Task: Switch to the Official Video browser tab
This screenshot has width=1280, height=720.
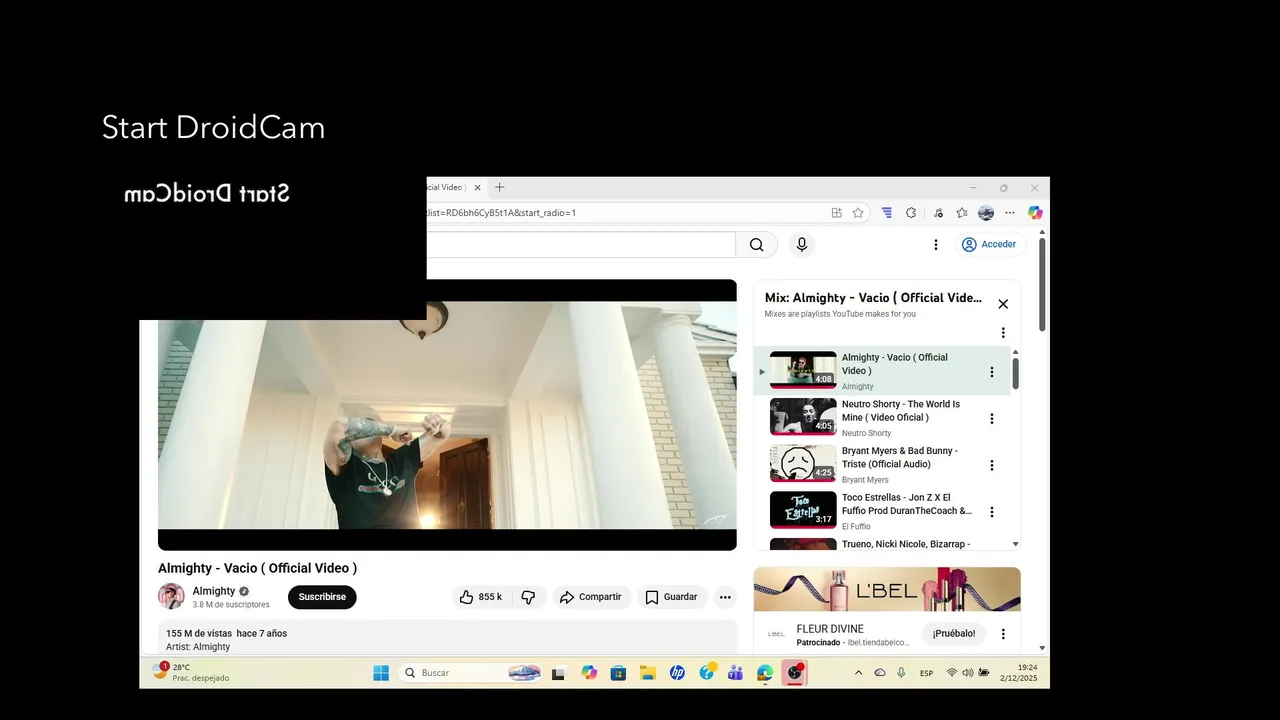Action: click(x=446, y=187)
